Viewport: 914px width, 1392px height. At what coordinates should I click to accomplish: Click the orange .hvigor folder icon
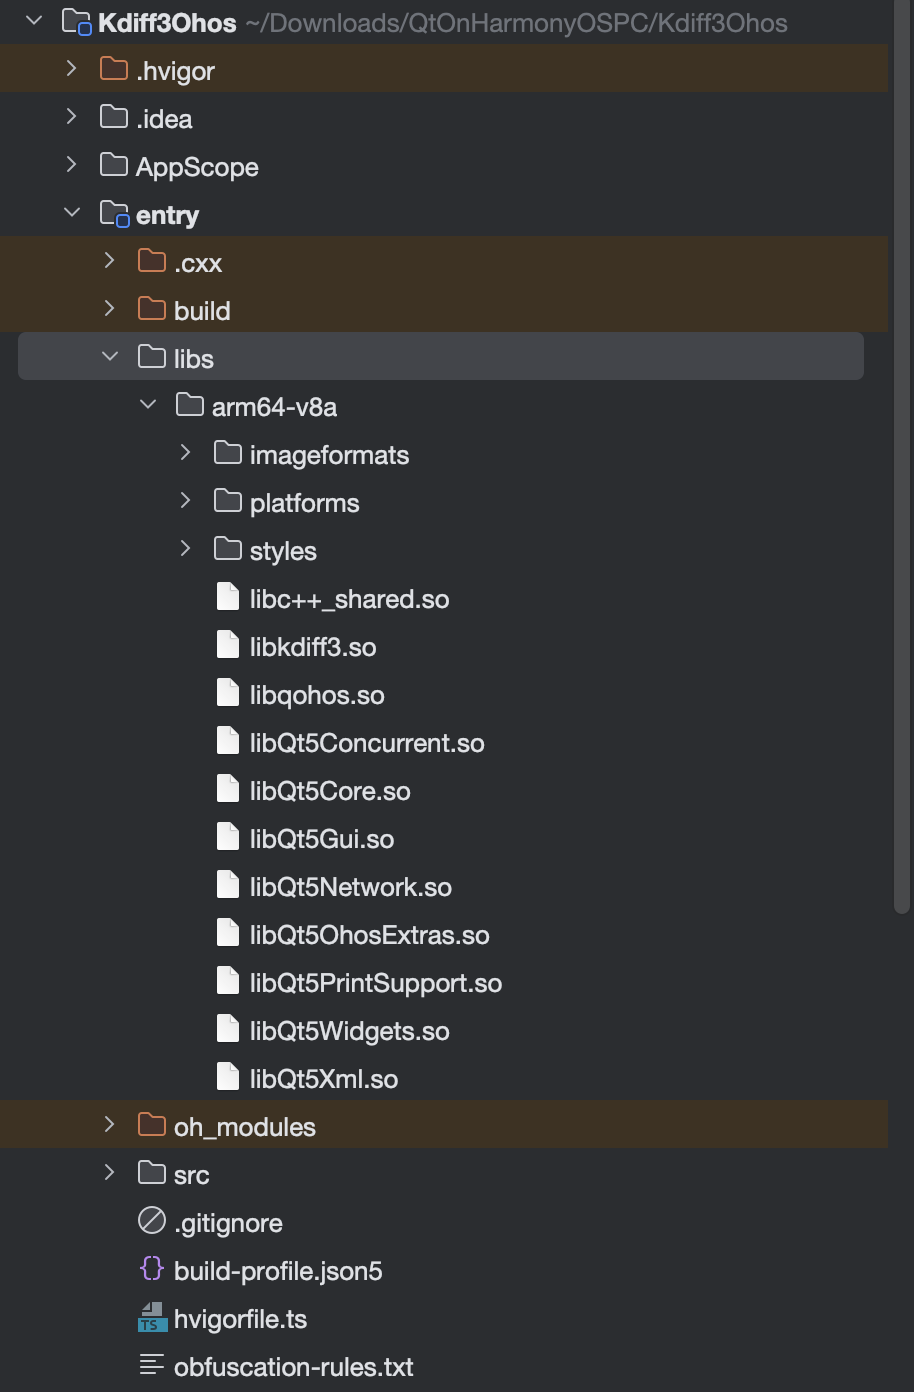click(114, 68)
